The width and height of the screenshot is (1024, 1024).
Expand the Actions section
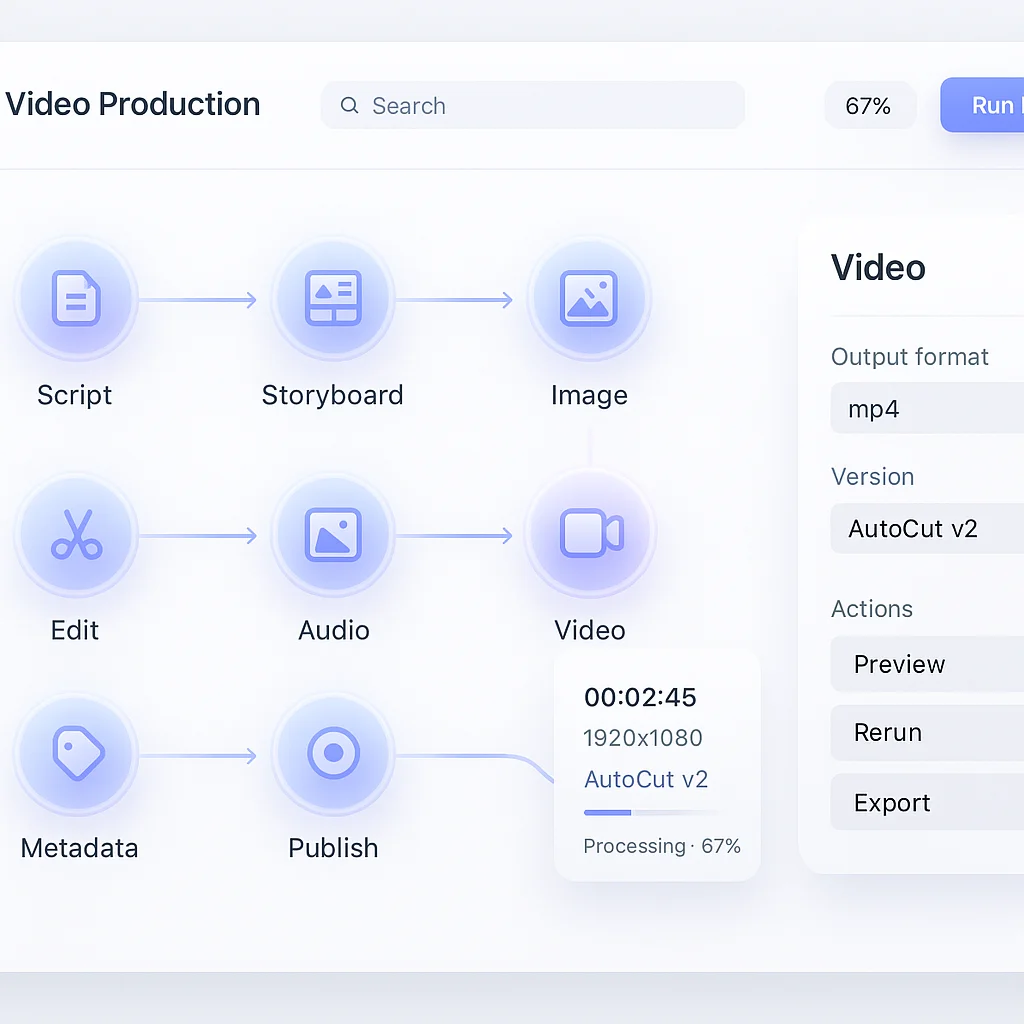872,609
